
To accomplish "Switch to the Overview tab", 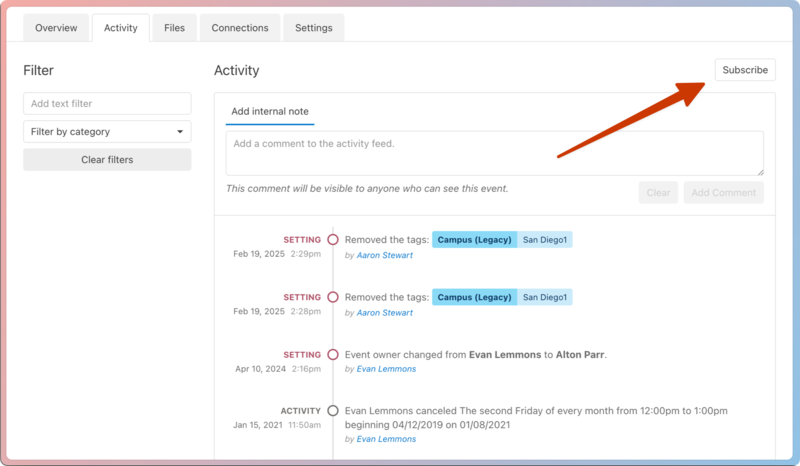I will coord(56,28).
